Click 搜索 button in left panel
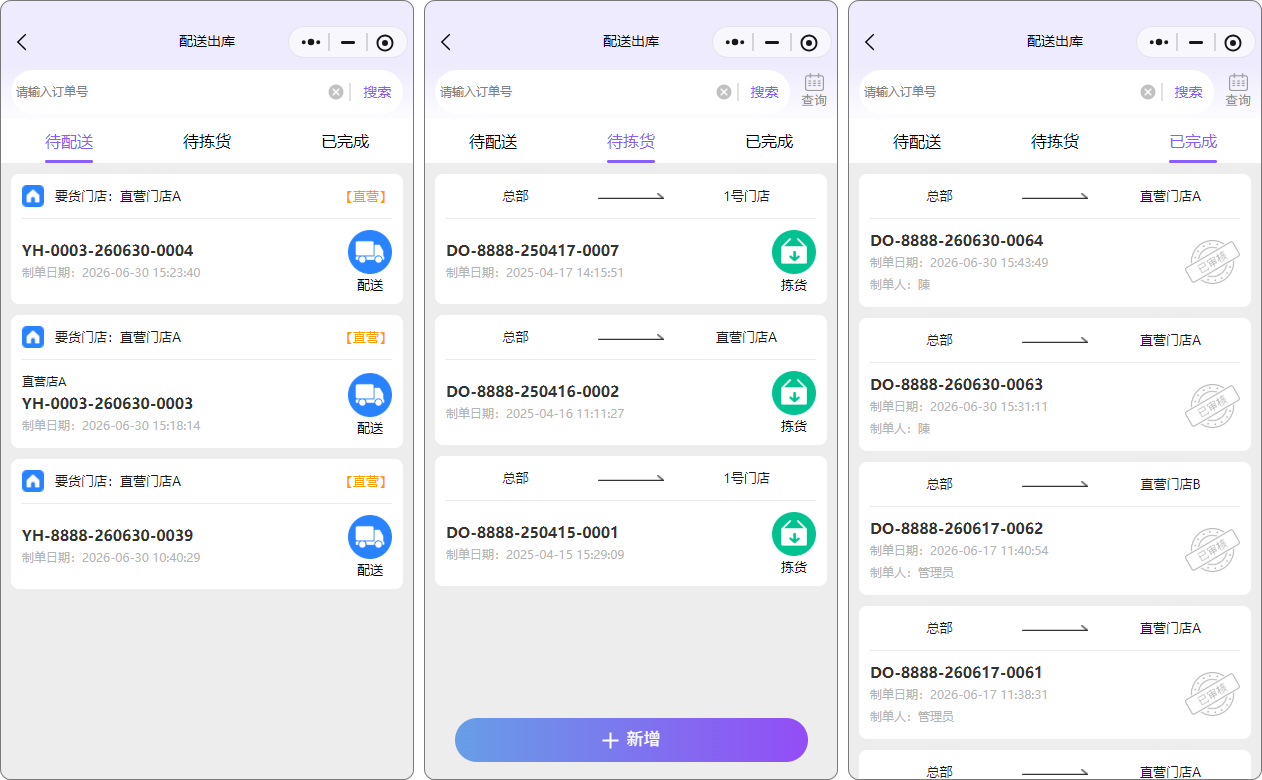Screen dimensions: 1262x780 377,92
